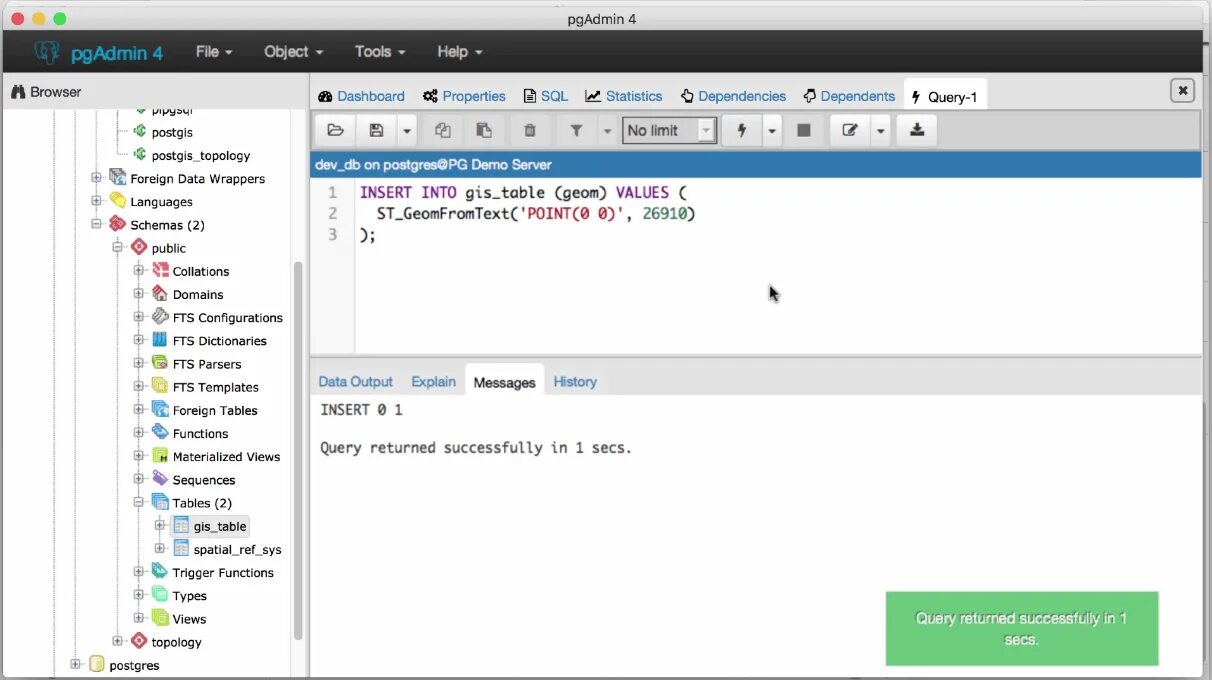This screenshot has height=680, width=1212.
Task: Select FTS Dictionaries tree item
Action: tap(219, 340)
